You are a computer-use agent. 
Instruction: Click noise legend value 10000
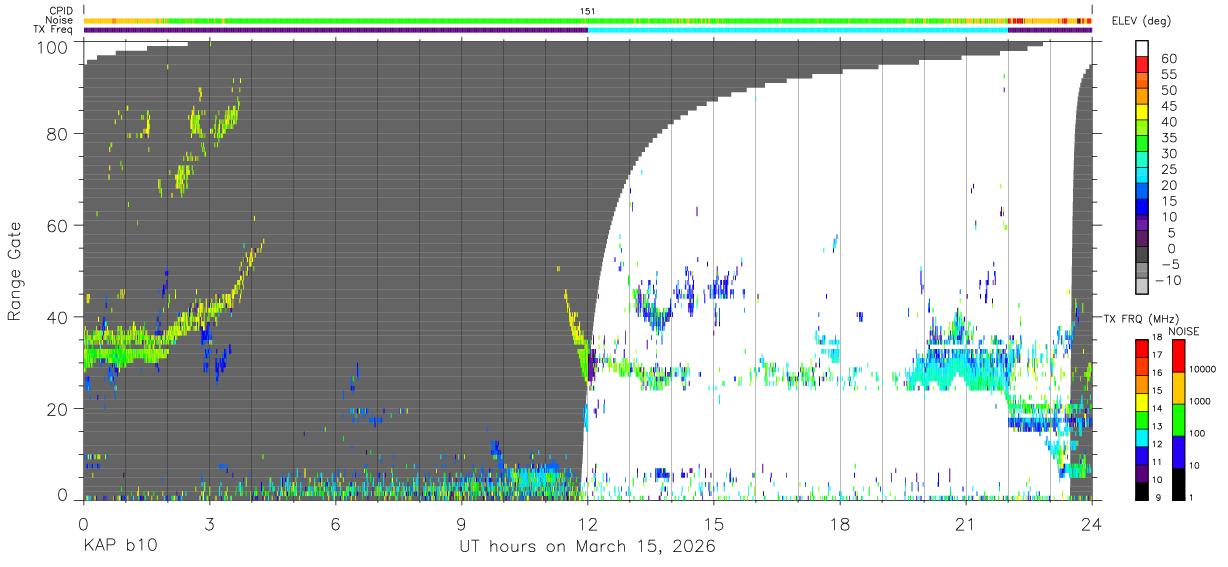coord(1201,370)
